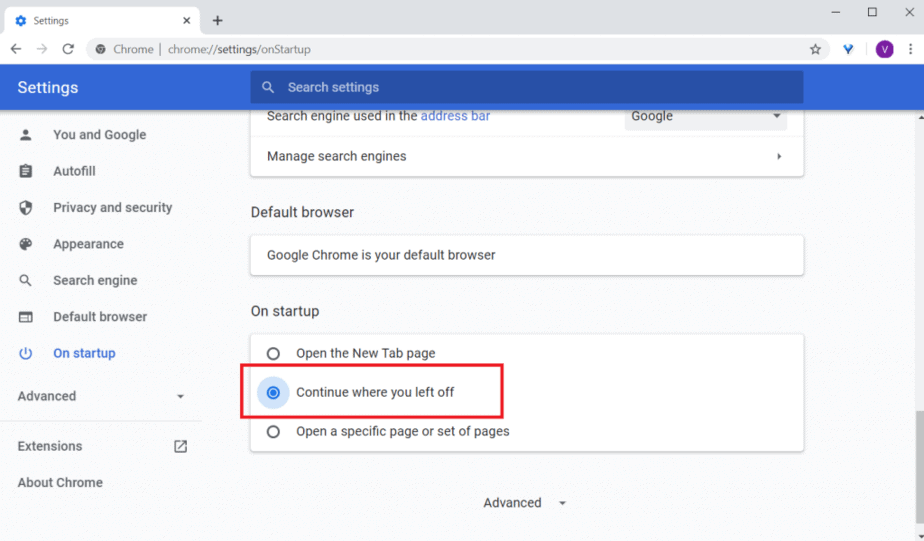This screenshot has height=541, width=924.
Task: Open You and Google settings section
Action: pos(100,135)
